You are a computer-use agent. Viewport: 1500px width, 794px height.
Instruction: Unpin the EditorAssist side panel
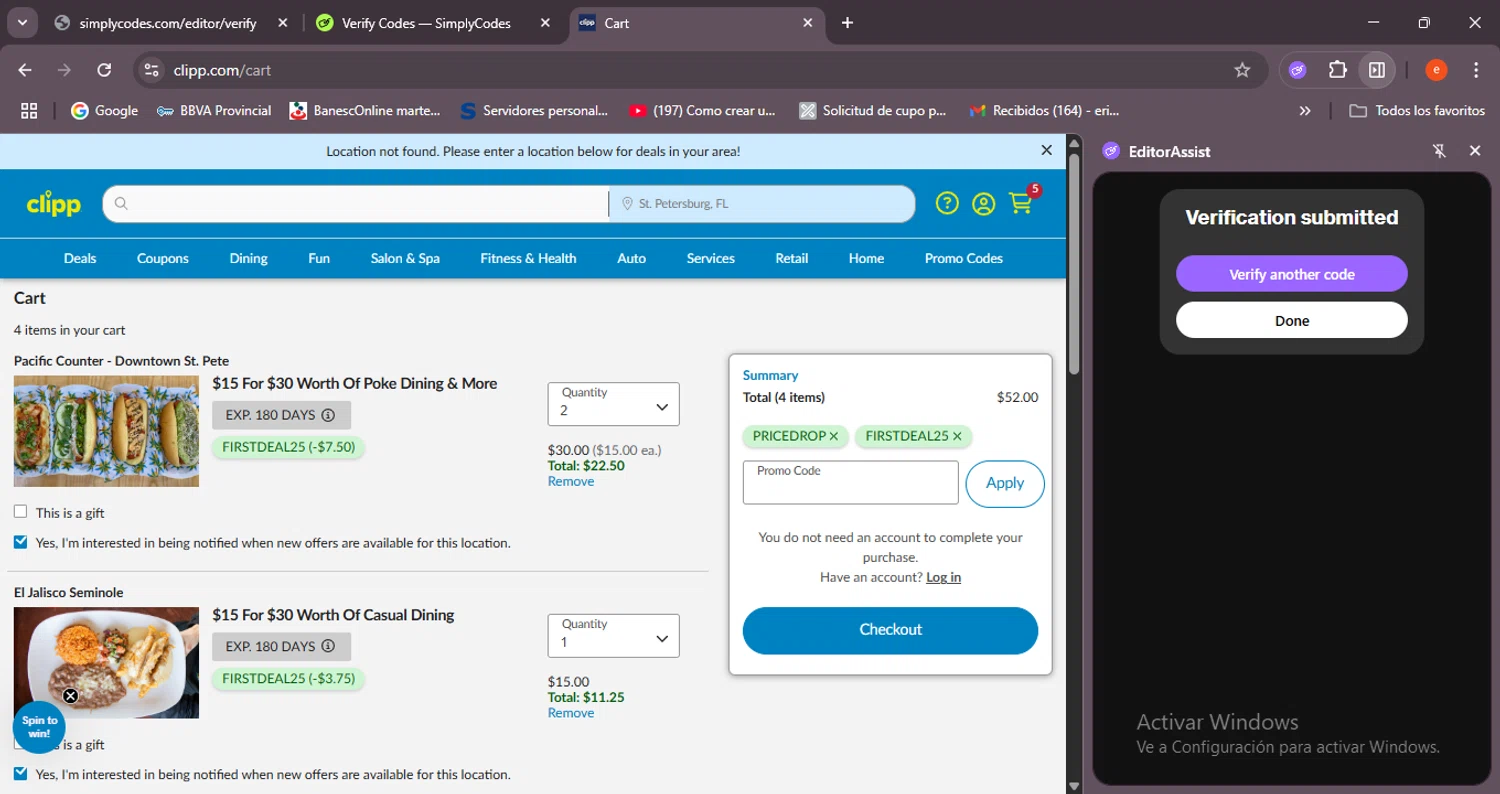tap(1439, 151)
